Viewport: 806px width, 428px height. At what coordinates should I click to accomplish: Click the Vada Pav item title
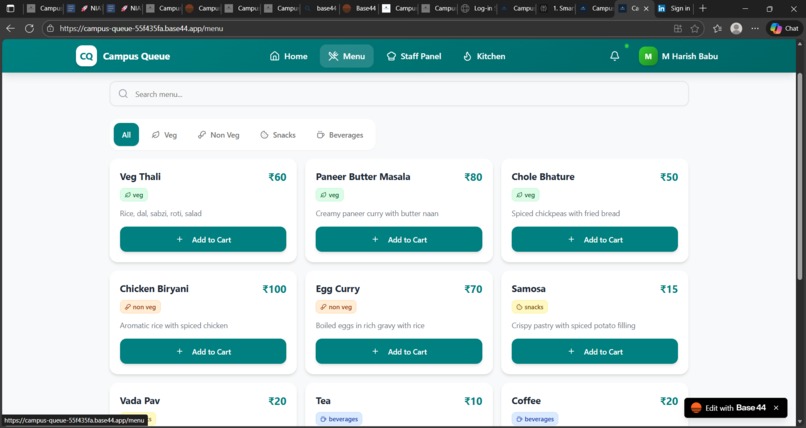pos(140,401)
